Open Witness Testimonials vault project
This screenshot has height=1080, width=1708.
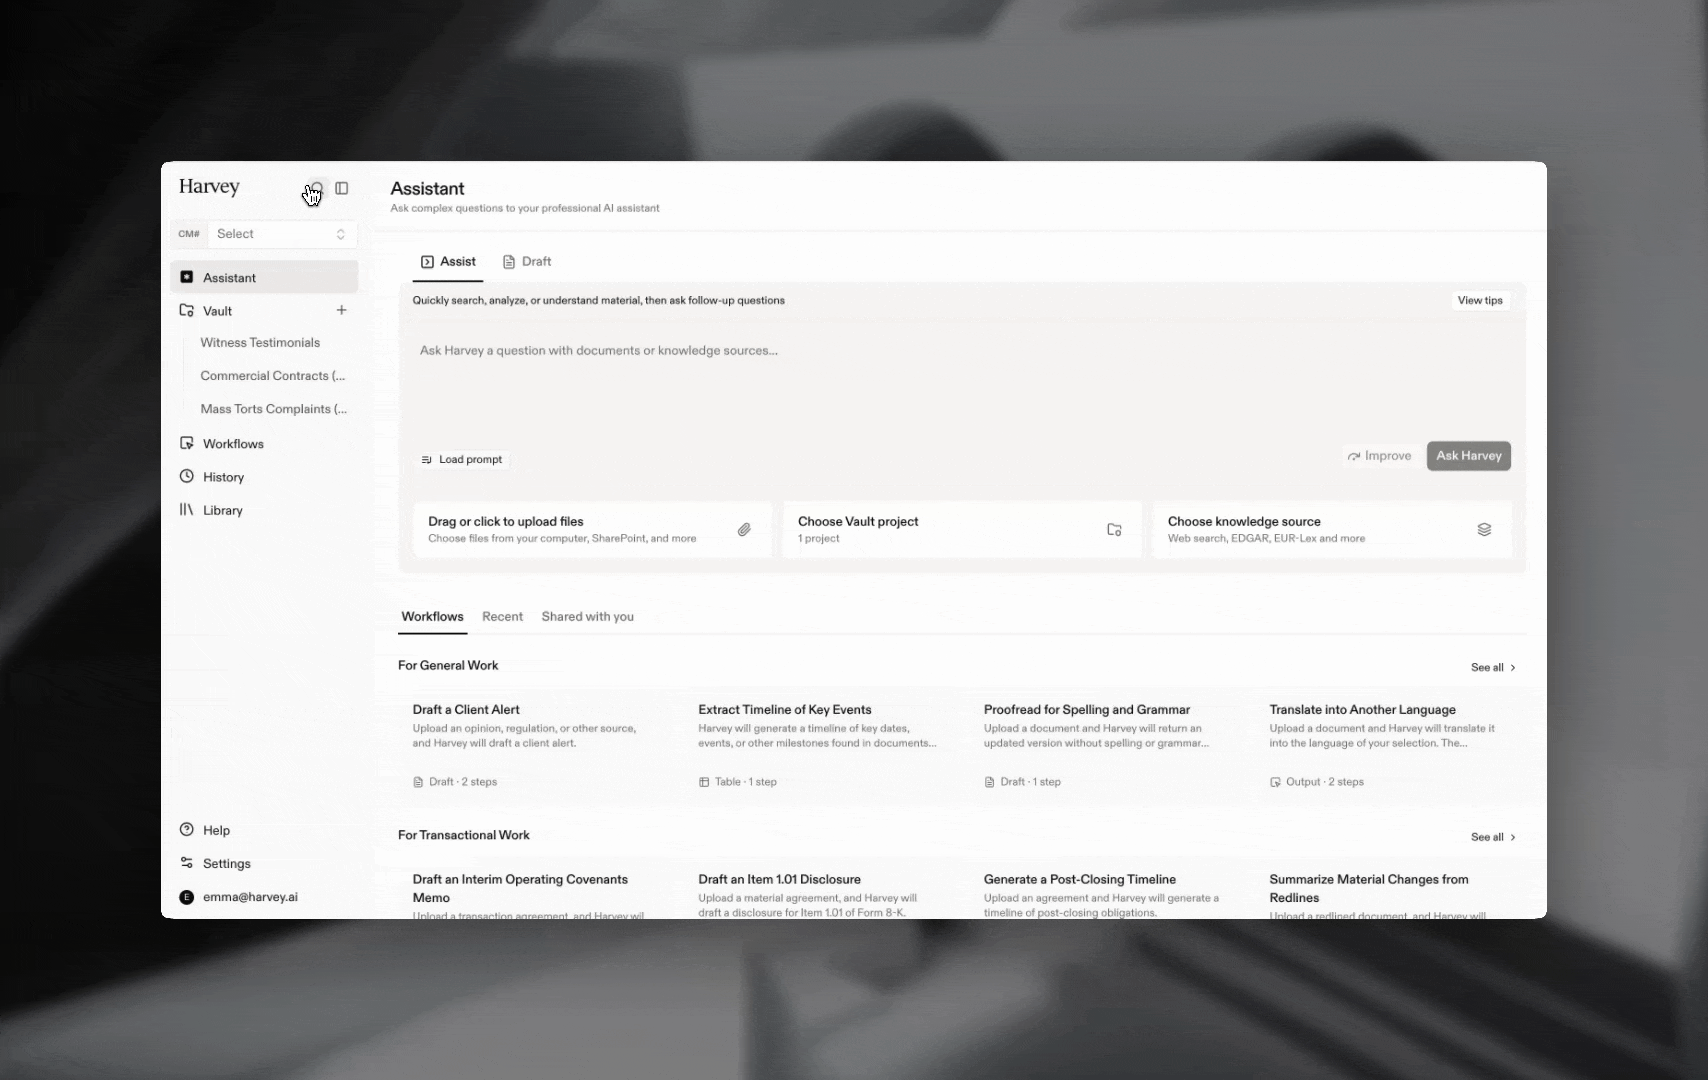[x=260, y=342]
